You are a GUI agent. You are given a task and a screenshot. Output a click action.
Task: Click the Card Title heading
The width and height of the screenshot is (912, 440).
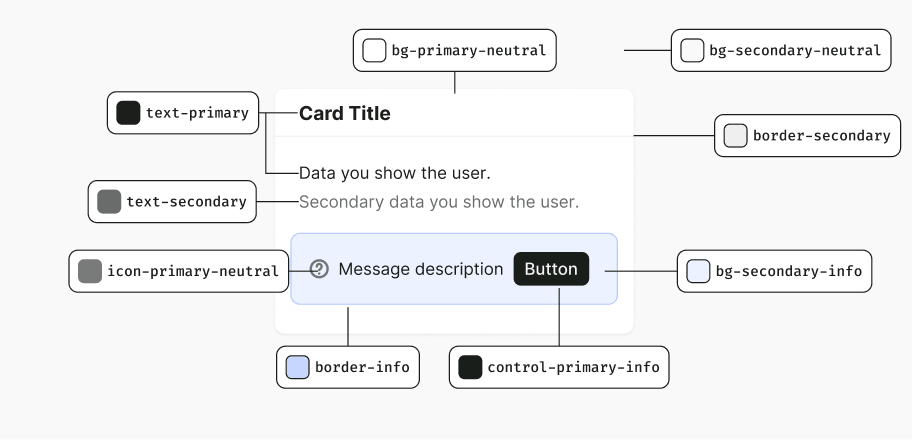click(x=344, y=113)
